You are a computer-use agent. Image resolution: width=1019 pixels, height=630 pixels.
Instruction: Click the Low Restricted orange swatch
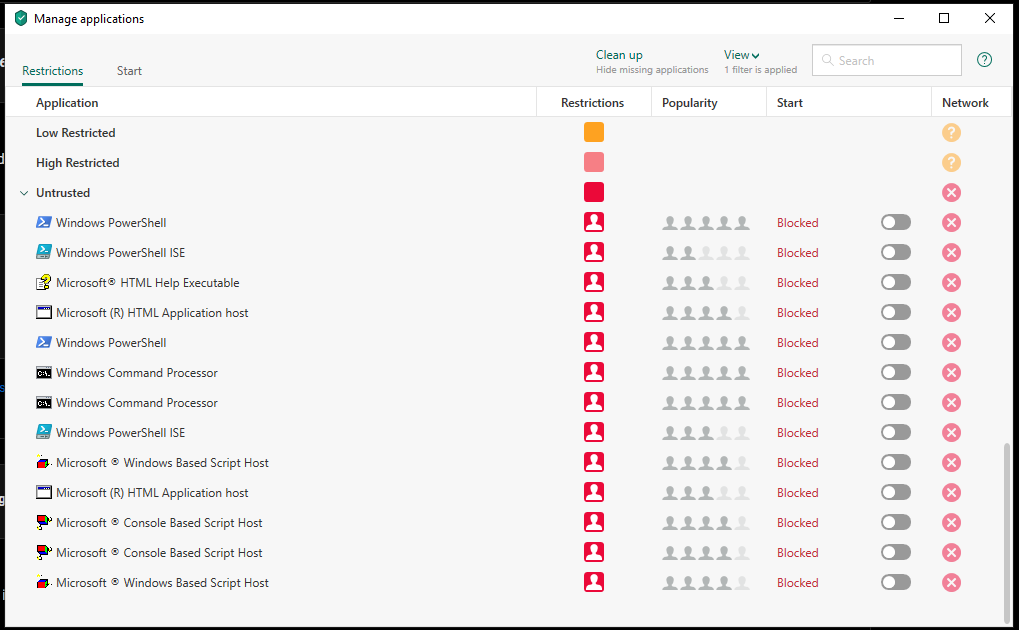(x=594, y=133)
